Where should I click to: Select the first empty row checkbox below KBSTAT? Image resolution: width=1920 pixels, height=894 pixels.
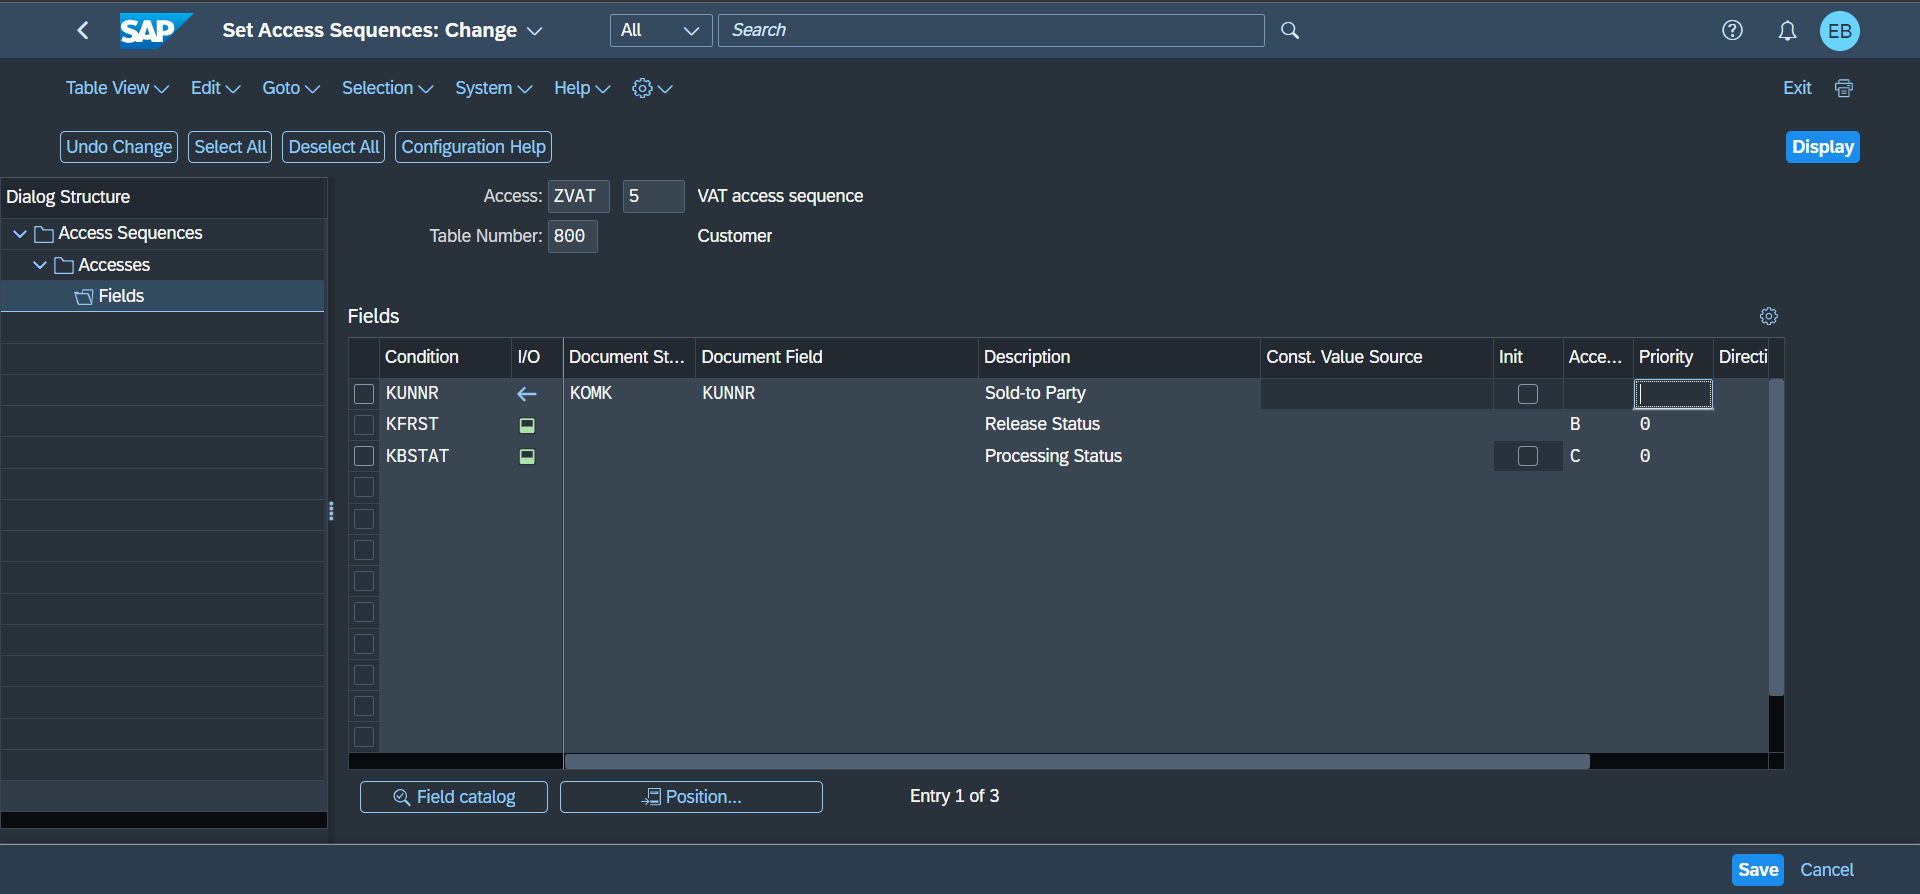coord(364,487)
